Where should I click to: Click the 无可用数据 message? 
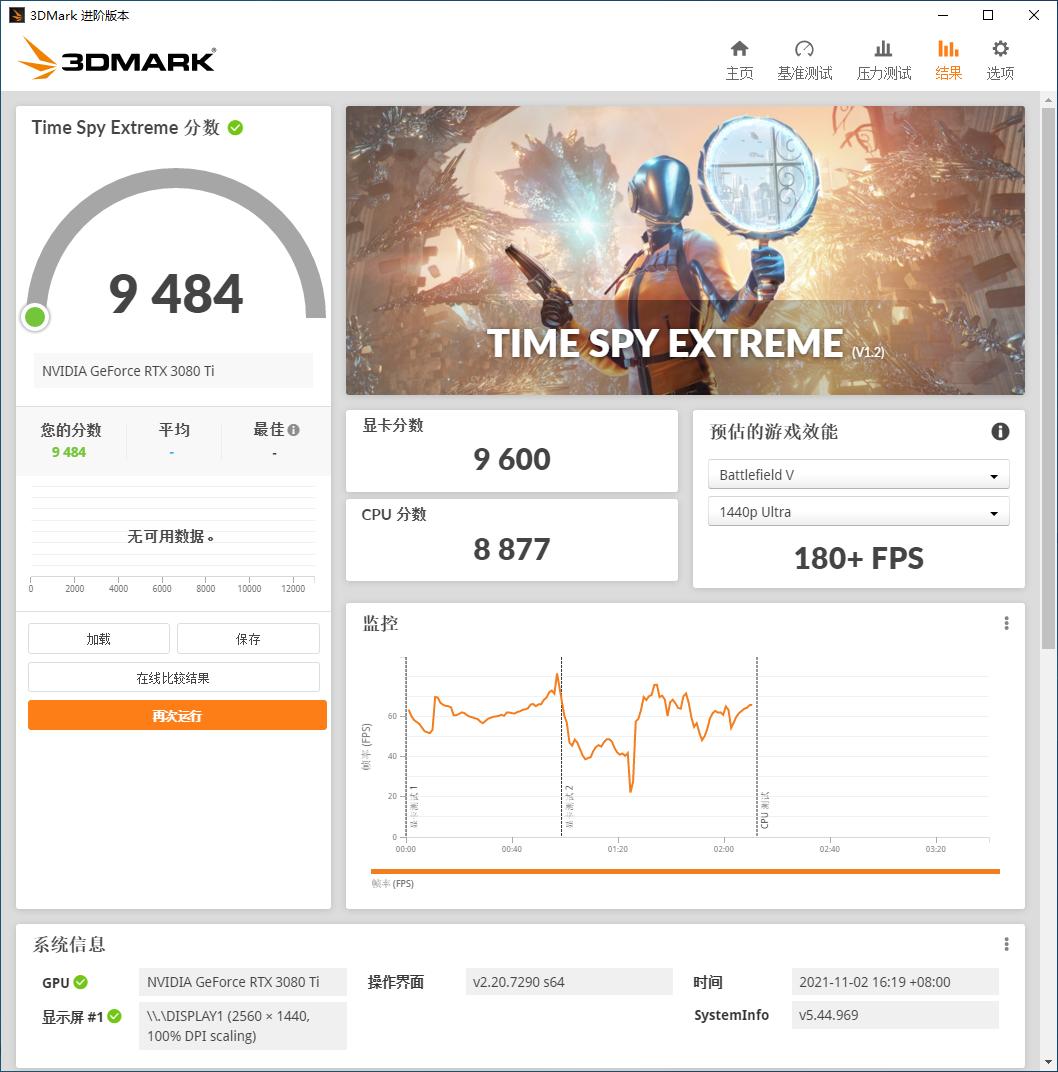coord(170,537)
